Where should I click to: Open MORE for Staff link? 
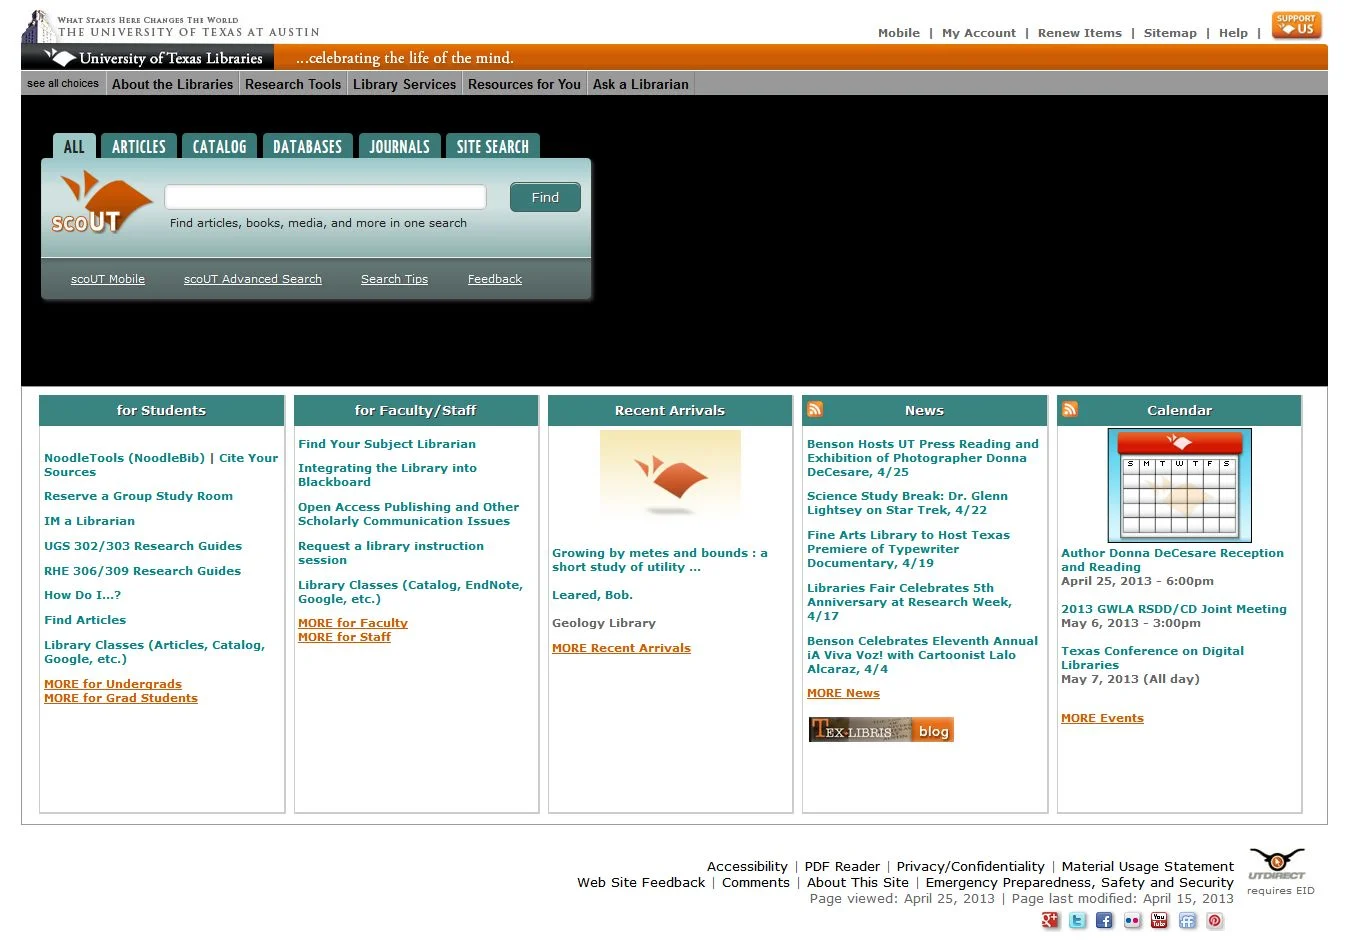[344, 637]
